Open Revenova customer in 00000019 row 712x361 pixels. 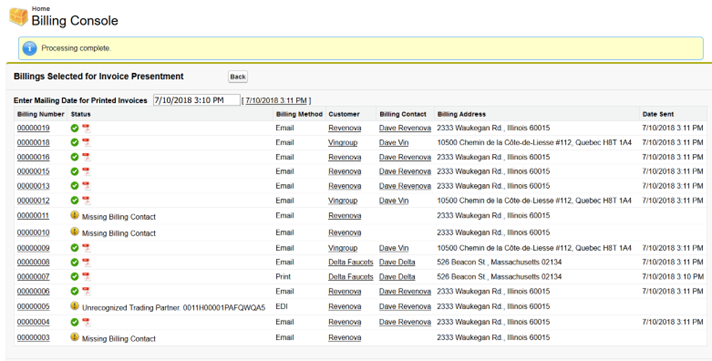coord(345,128)
